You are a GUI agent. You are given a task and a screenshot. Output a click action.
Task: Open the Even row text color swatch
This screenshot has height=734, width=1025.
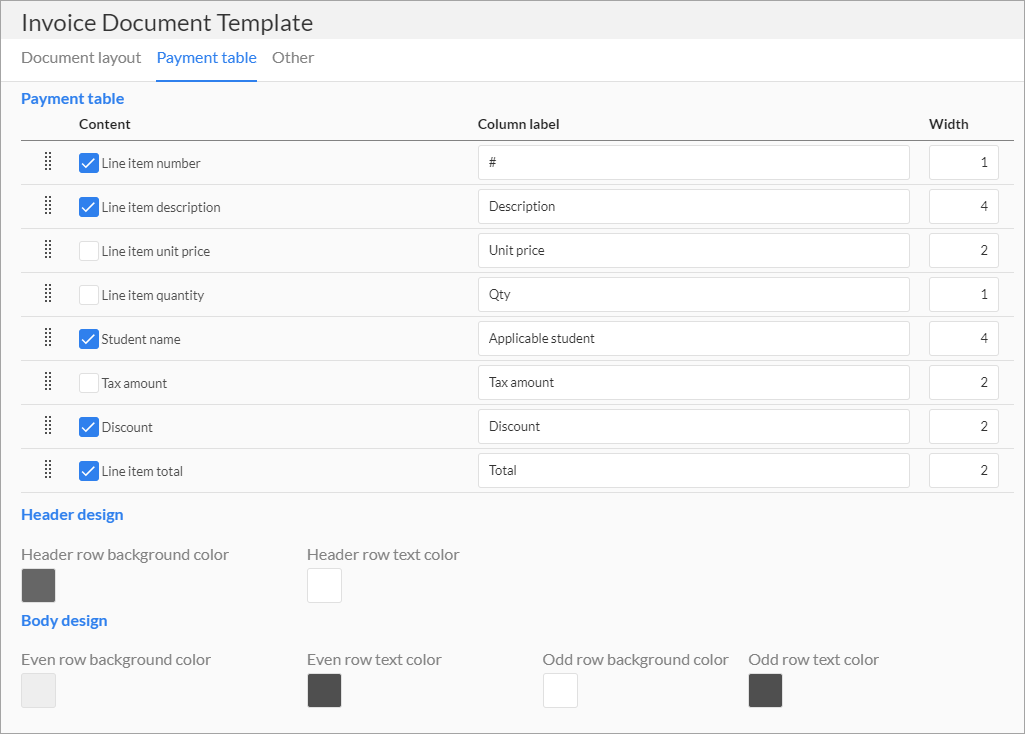[325, 690]
